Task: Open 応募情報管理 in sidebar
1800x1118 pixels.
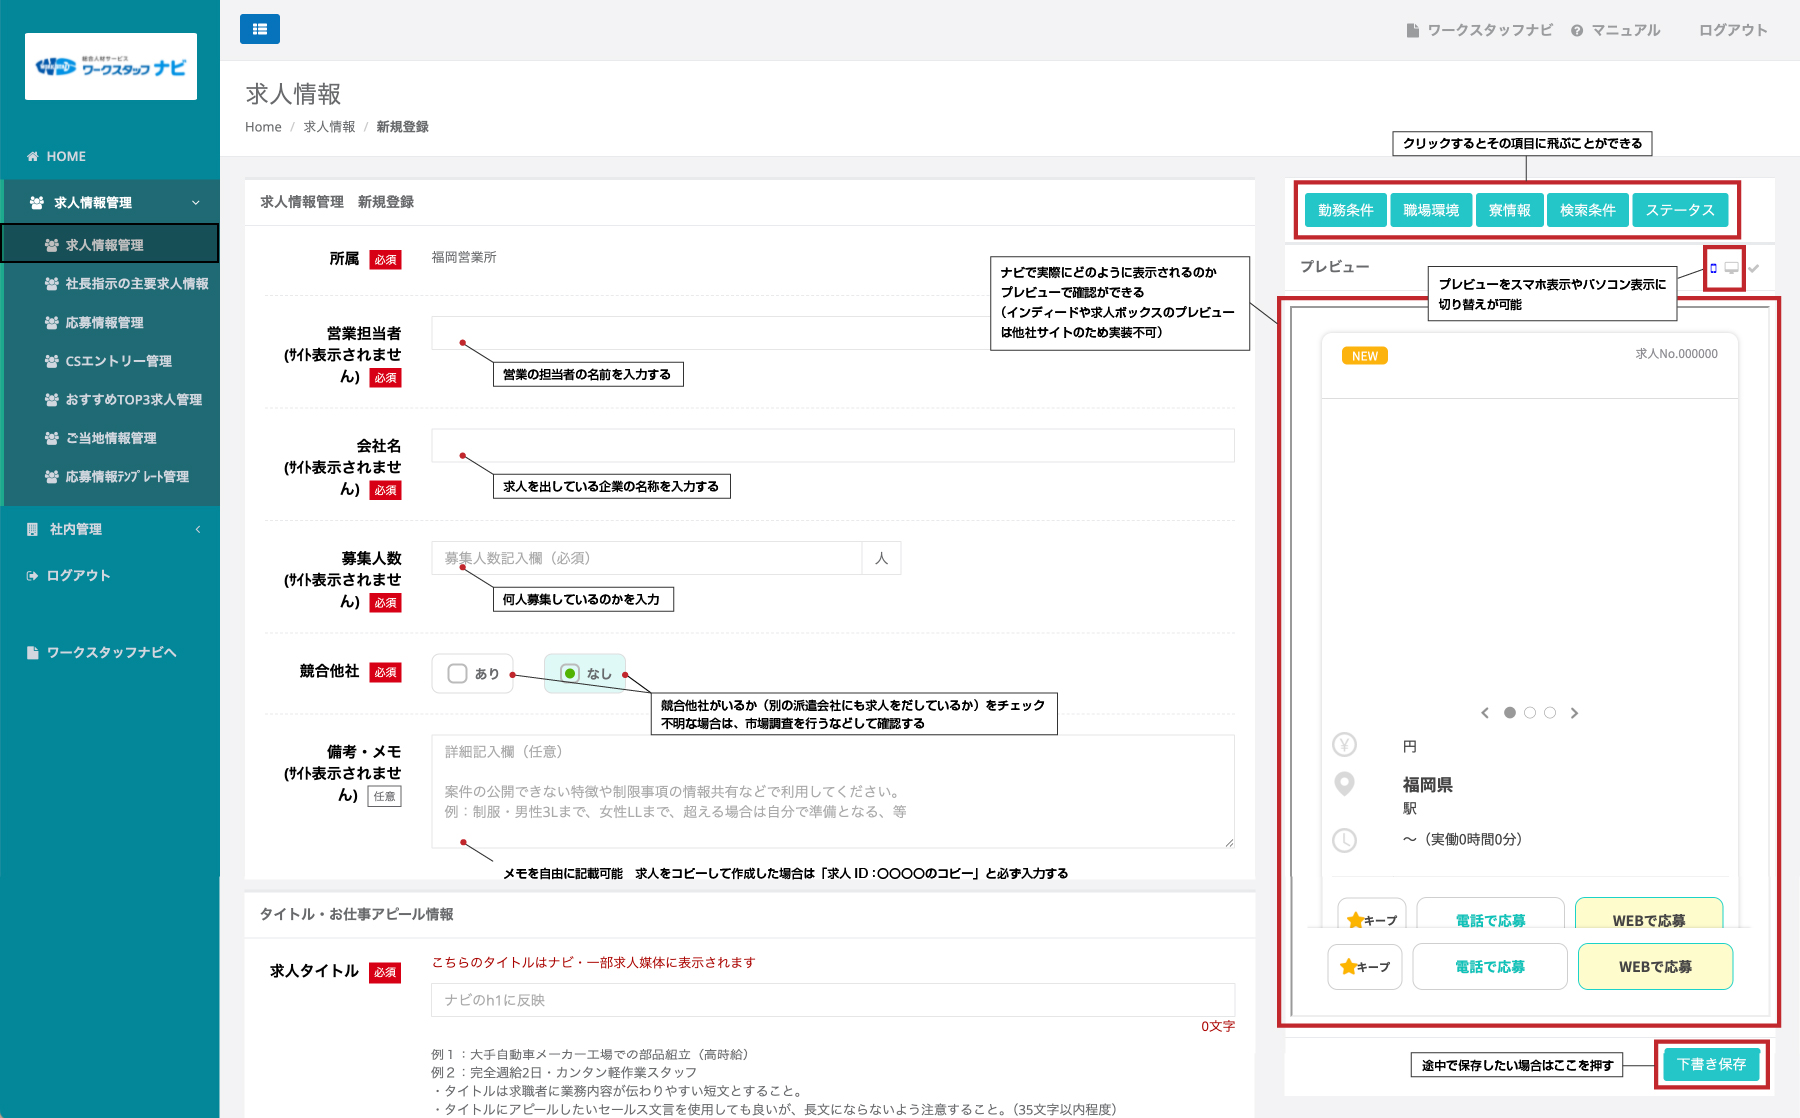Action: (x=104, y=322)
